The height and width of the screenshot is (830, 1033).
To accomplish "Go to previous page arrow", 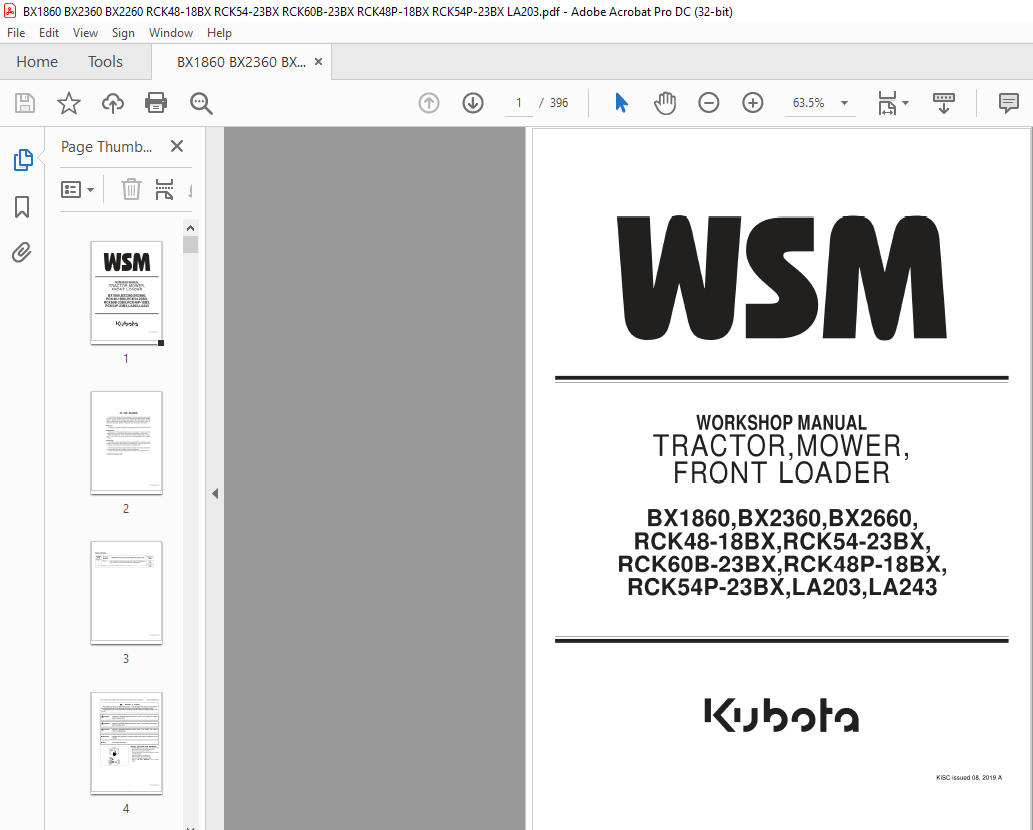I will (x=429, y=103).
